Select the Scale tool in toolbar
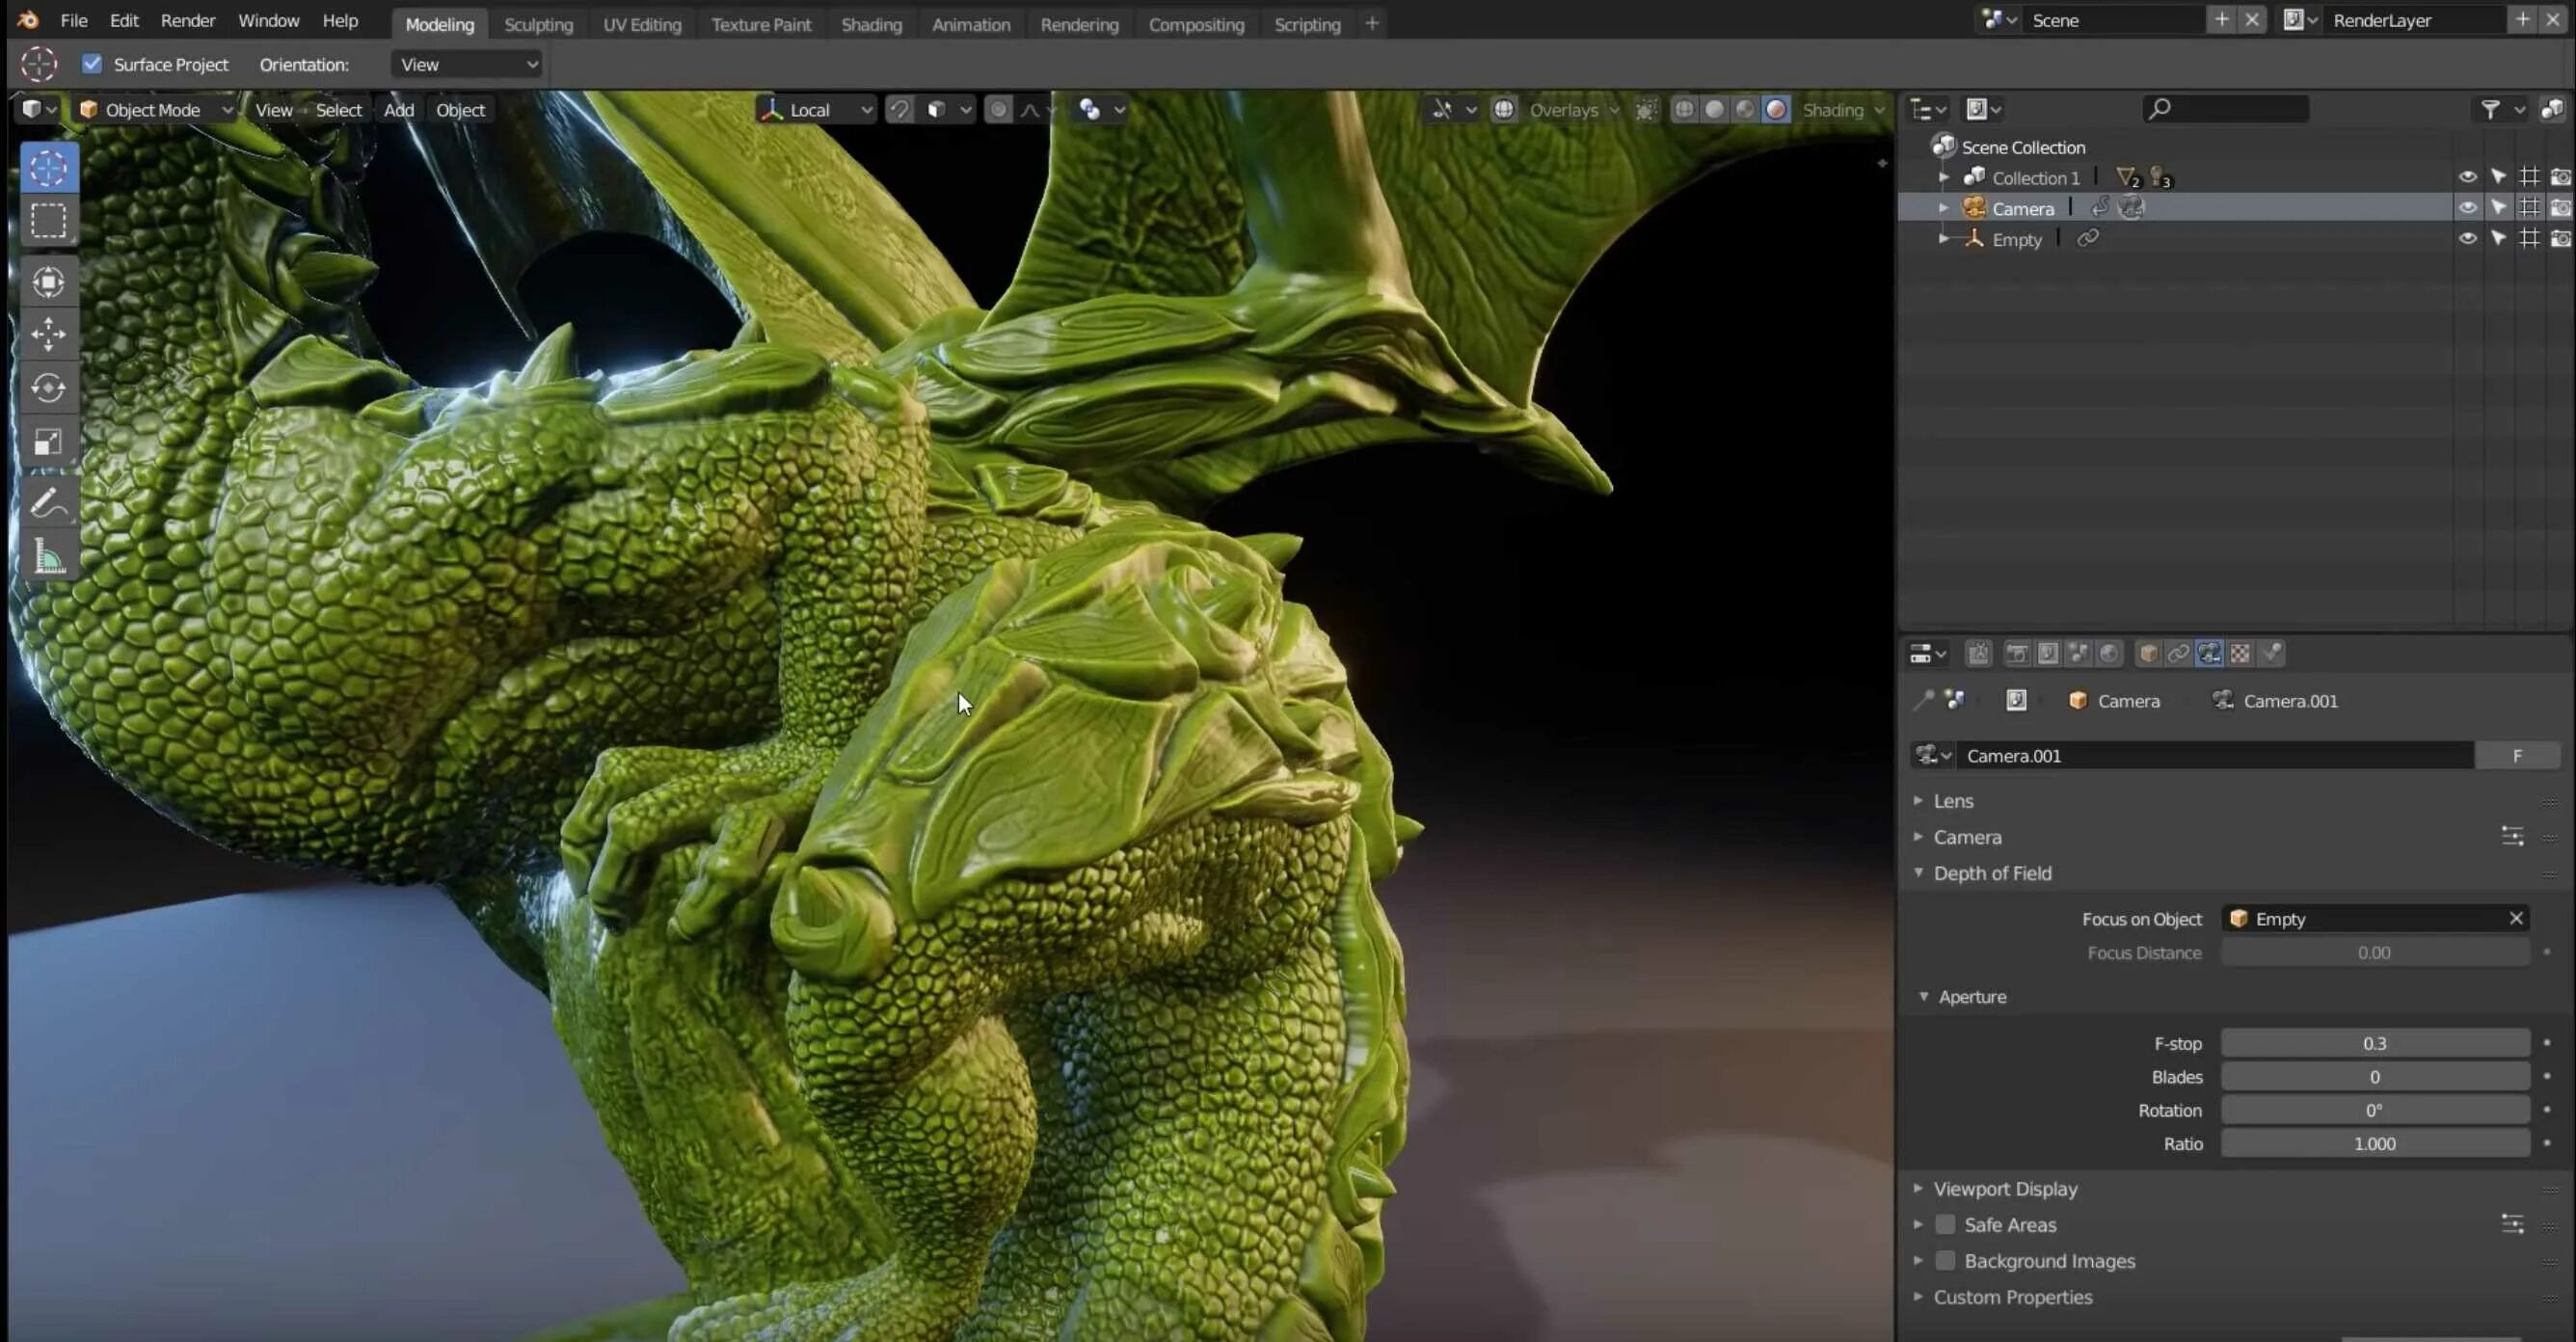 coord(48,442)
